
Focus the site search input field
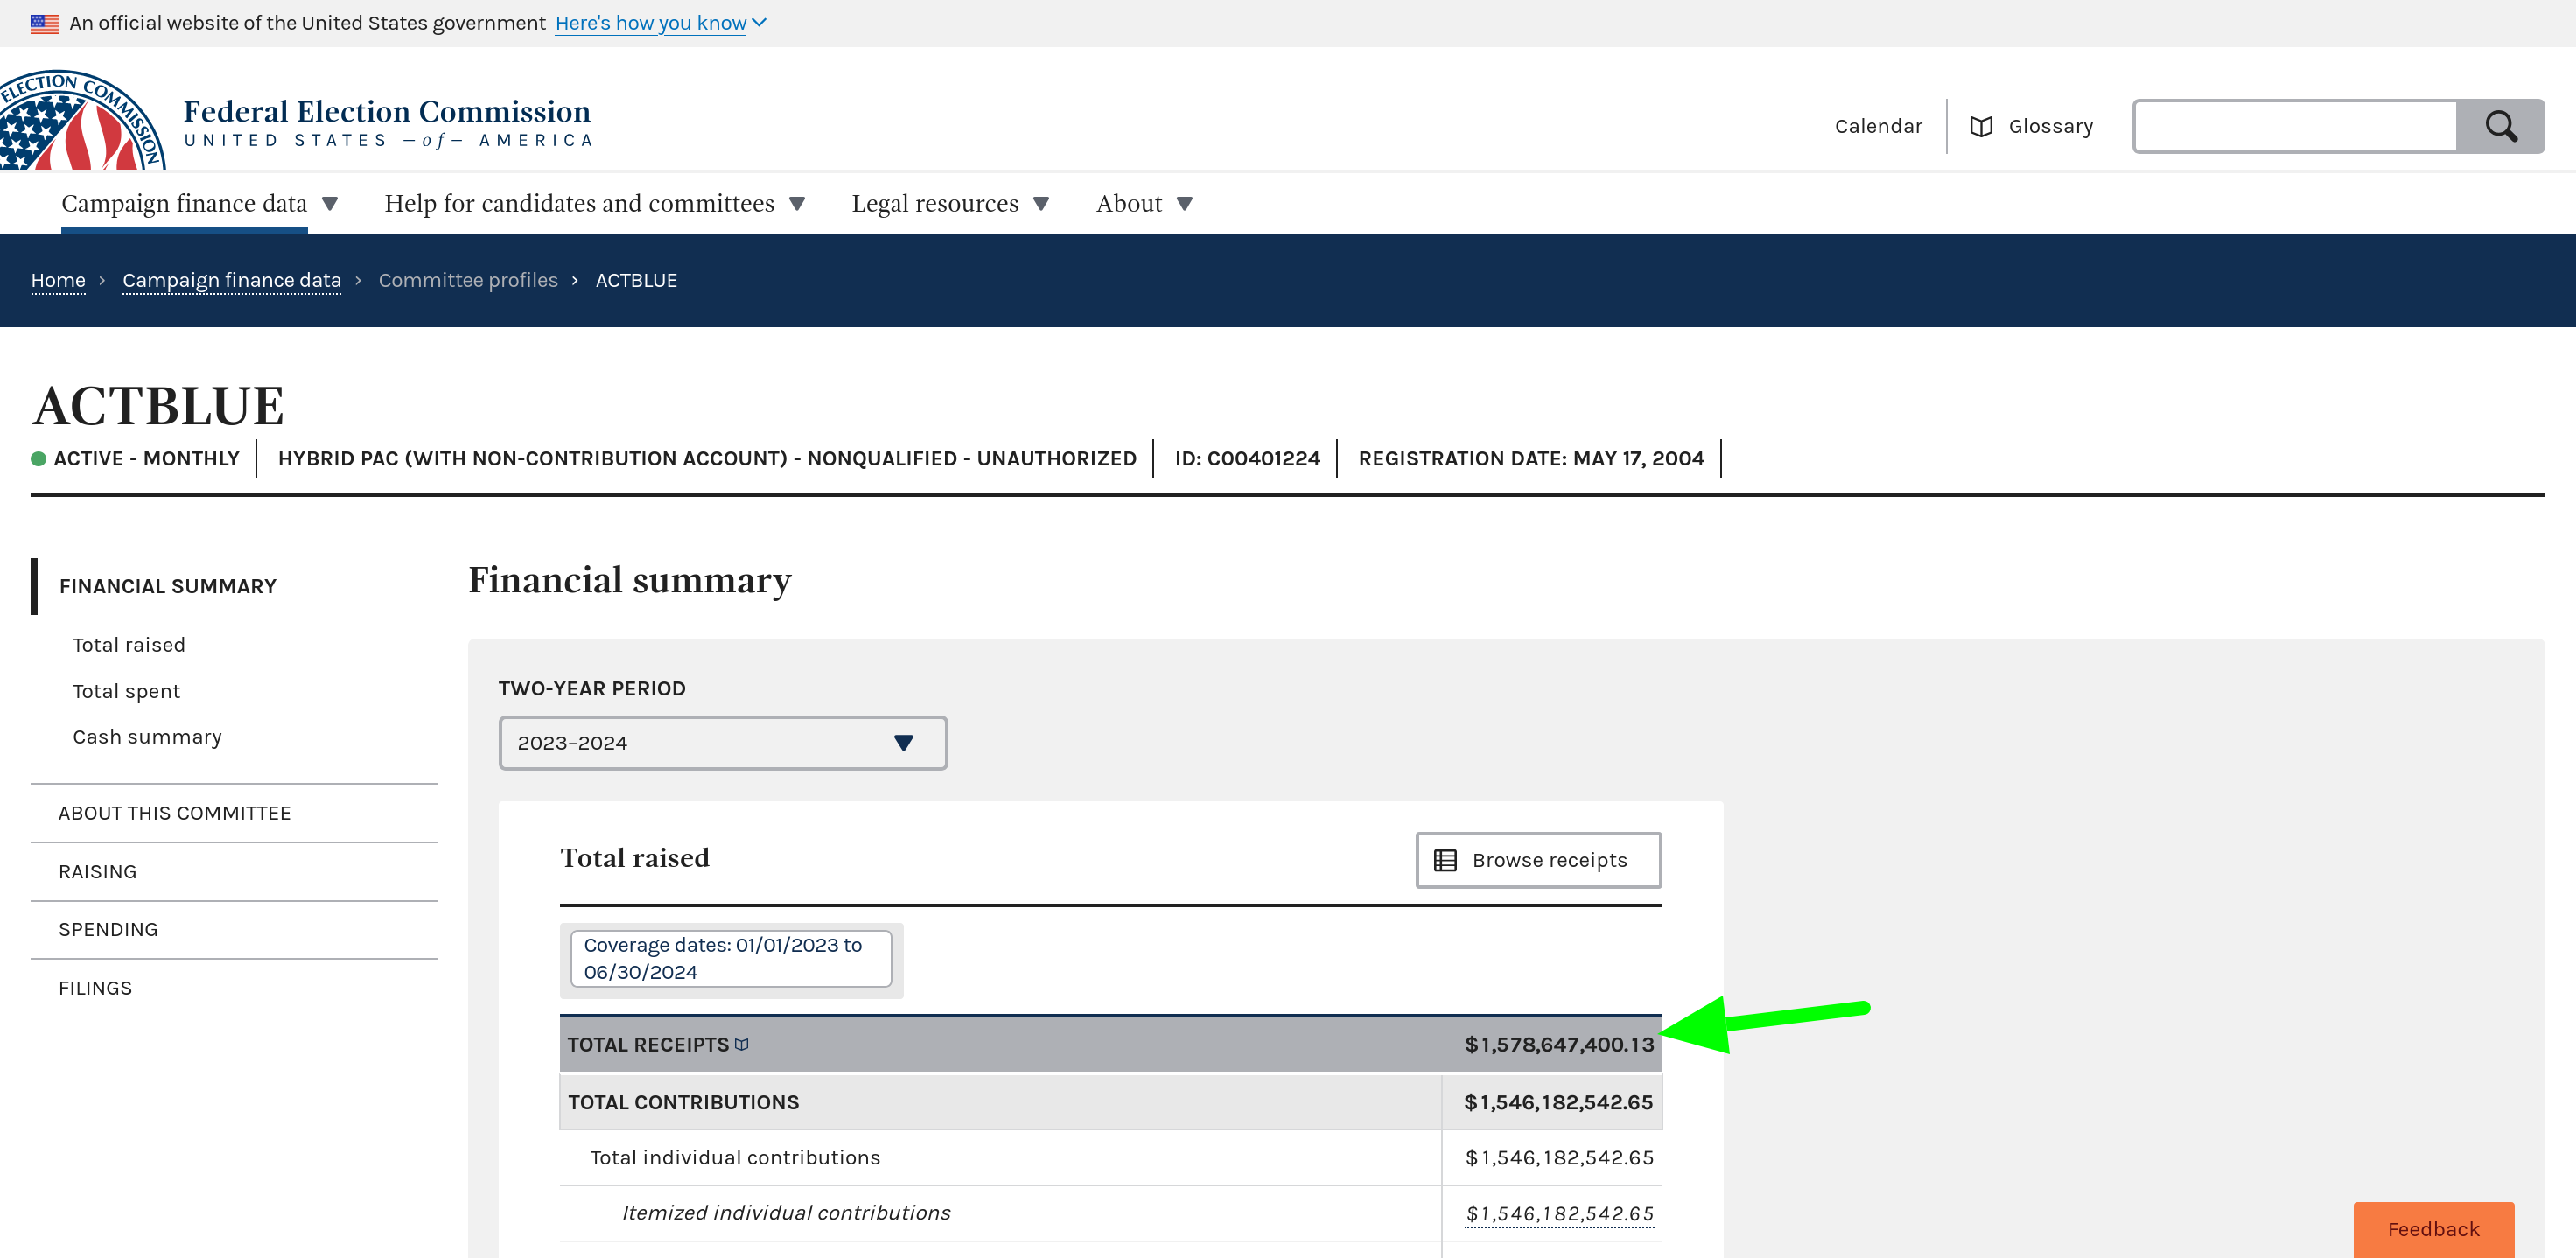pyautogui.click(x=2295, y=126)
